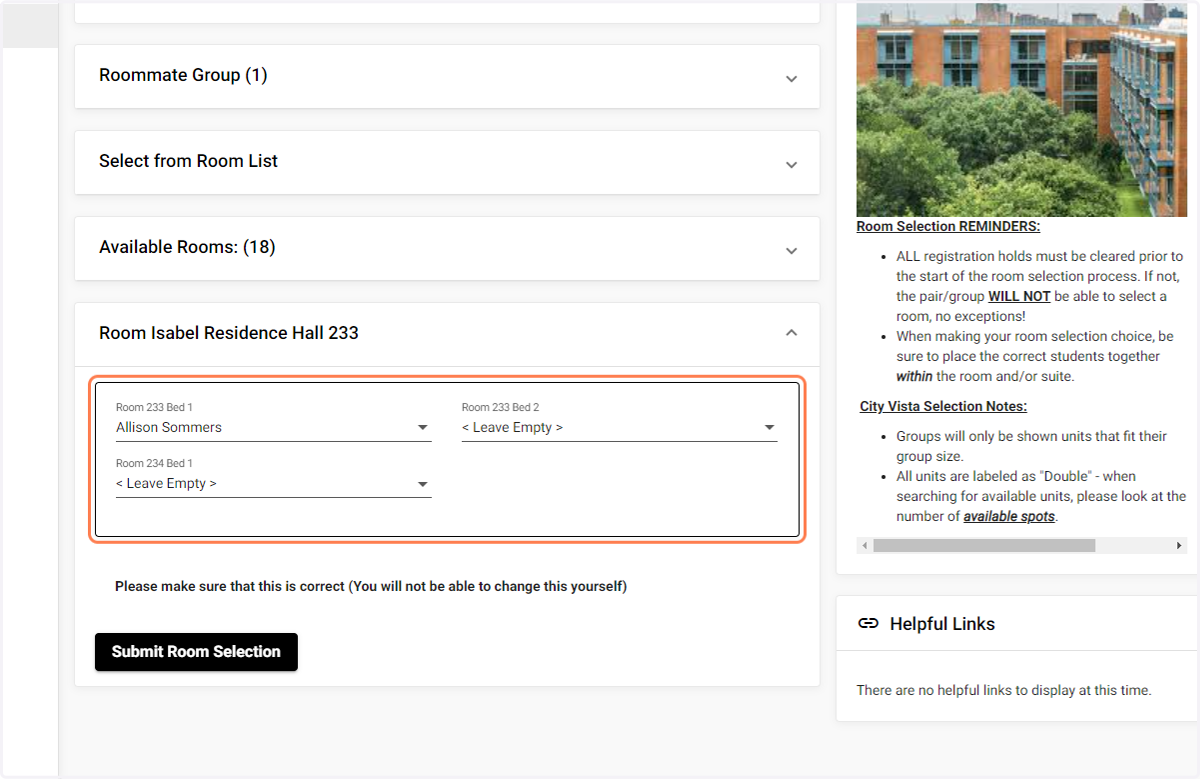Open Room 233 Bed 1 dropdown
This screenshot has width=1200, height=779.
tap(274, 427)
